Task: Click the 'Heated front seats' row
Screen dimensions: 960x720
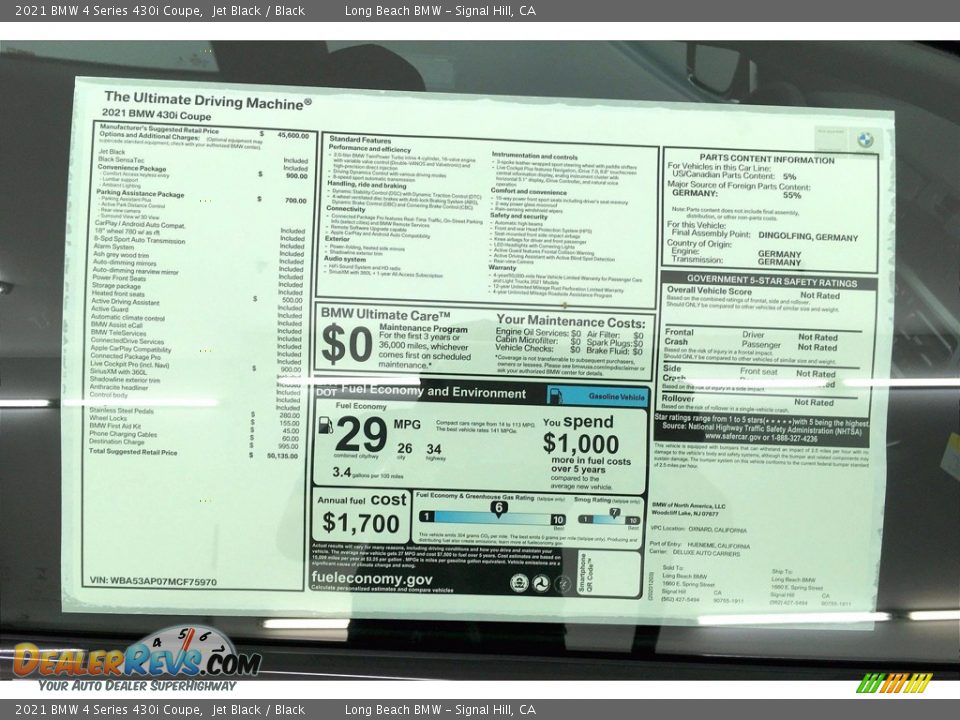Action: click(118, 294)
